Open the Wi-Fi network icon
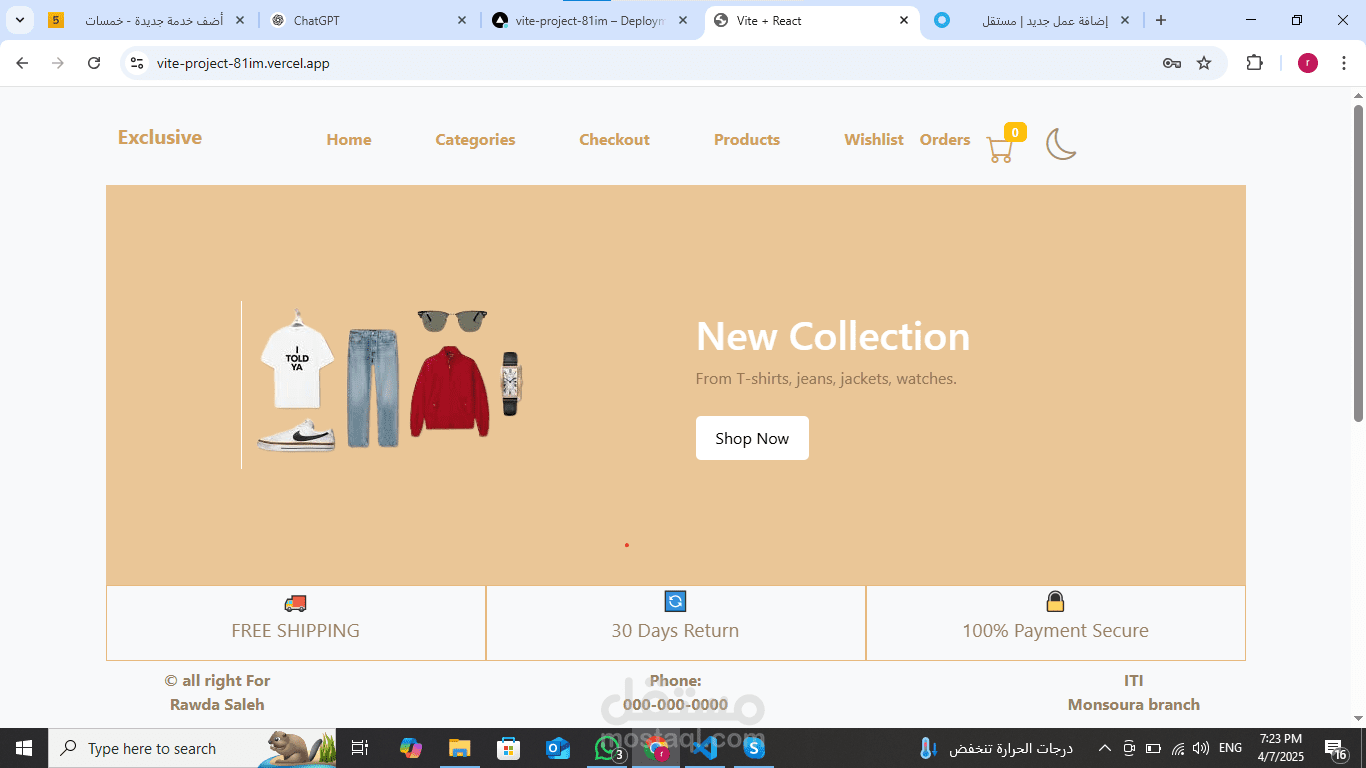Screen dimensions: 1366x768 1178,748
